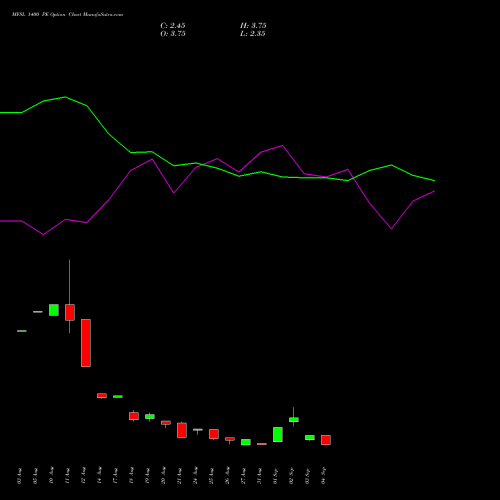Select the '02 Sep' date label

(x=291, y=476)
